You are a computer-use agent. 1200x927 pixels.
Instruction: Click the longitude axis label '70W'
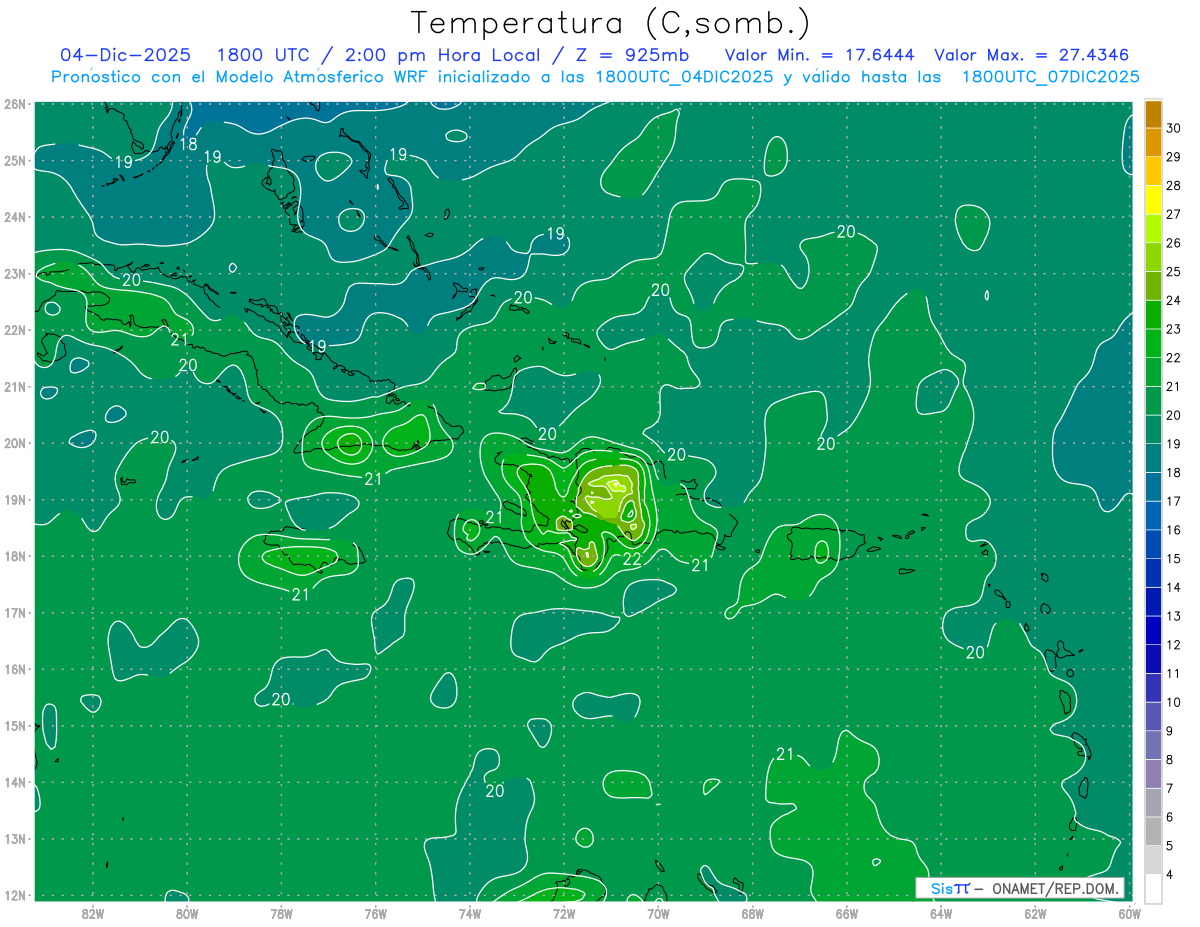[658, 913]
